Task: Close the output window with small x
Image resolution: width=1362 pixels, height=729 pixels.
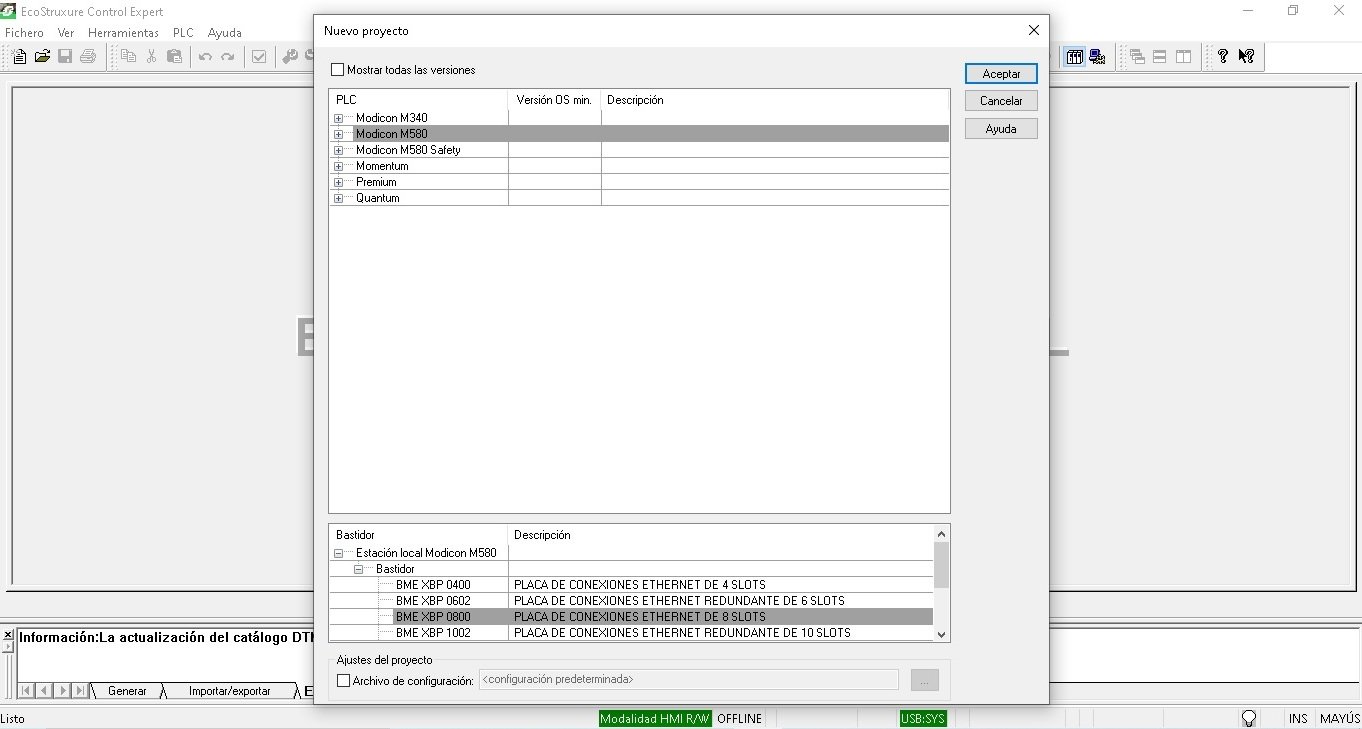Action: [8, 634]
